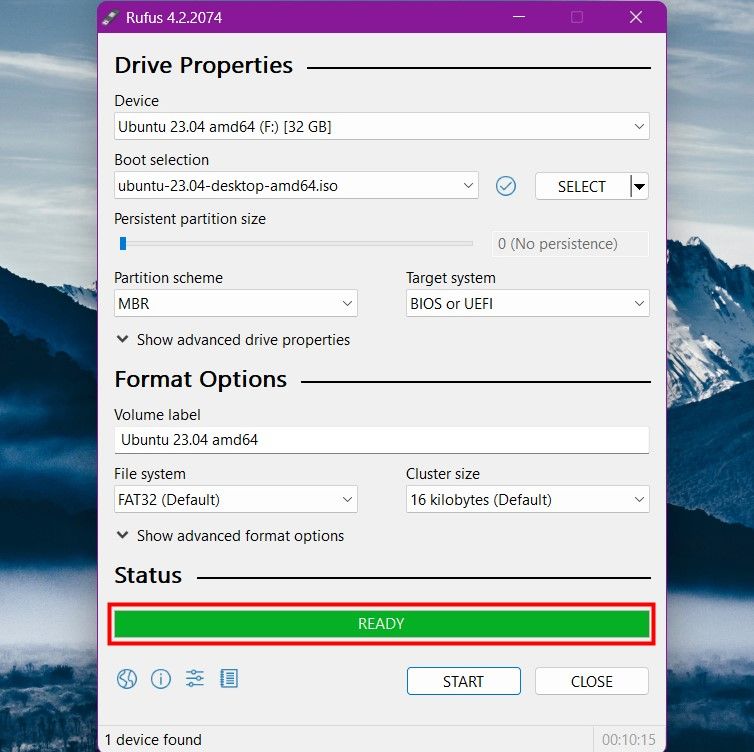The width and height of the screenshot is (754, 752).
Task: Open the File system FAT32 dropdown
Action: point(236,500)
